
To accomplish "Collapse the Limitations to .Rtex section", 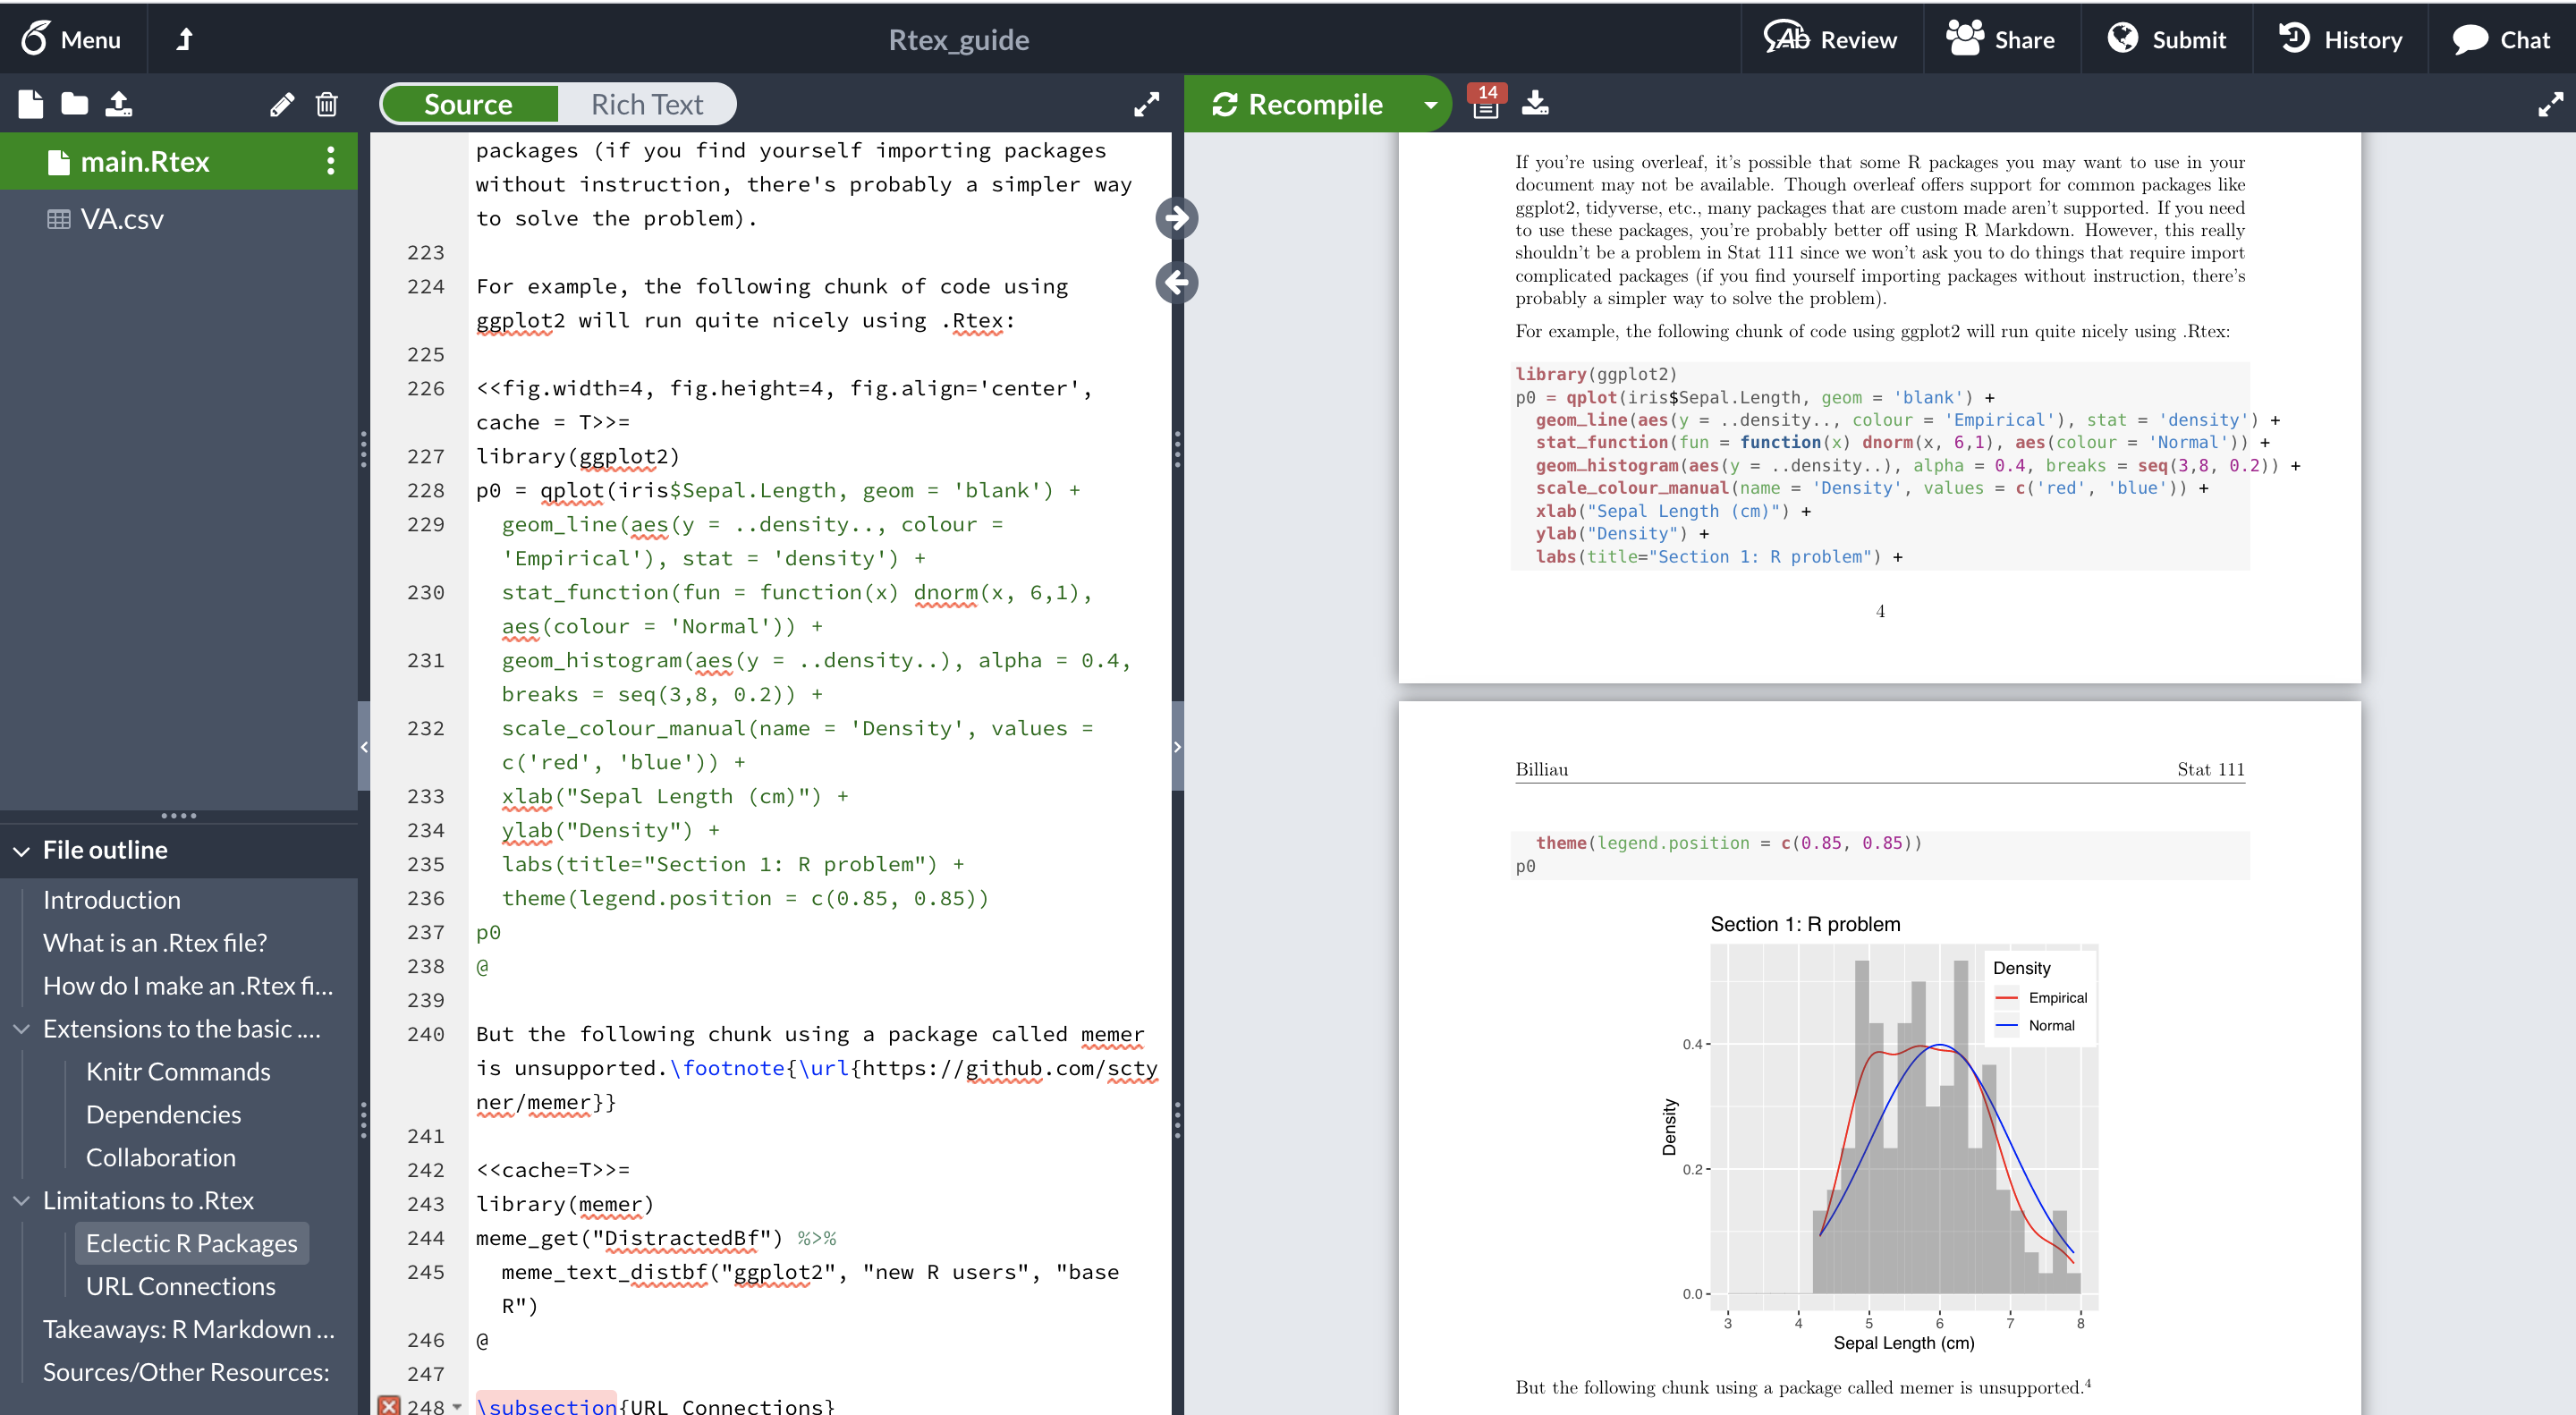I will coord(22,1200).
